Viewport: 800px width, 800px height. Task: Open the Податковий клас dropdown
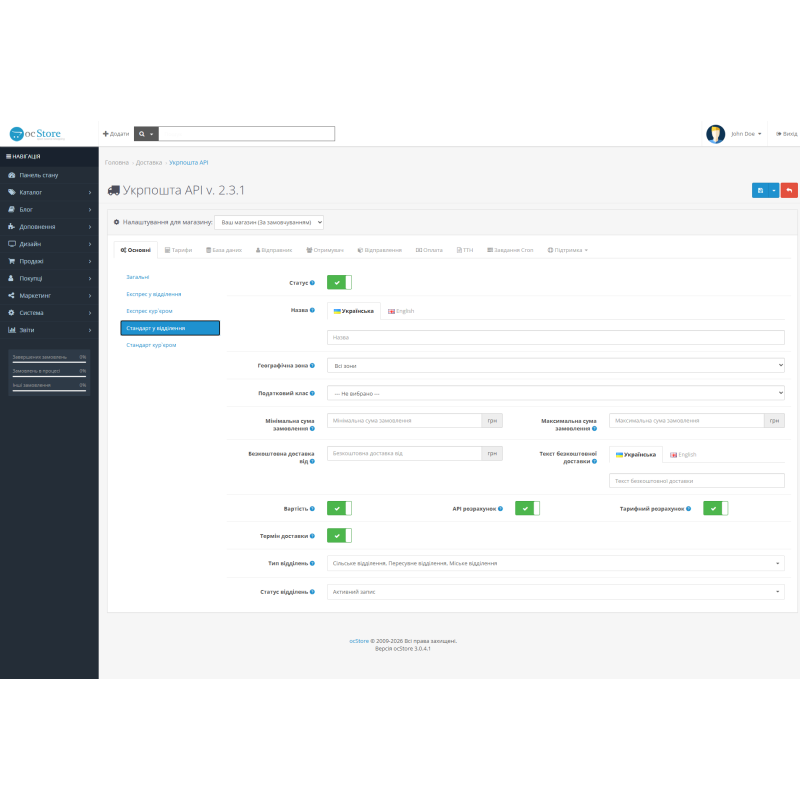pos(556,393)
